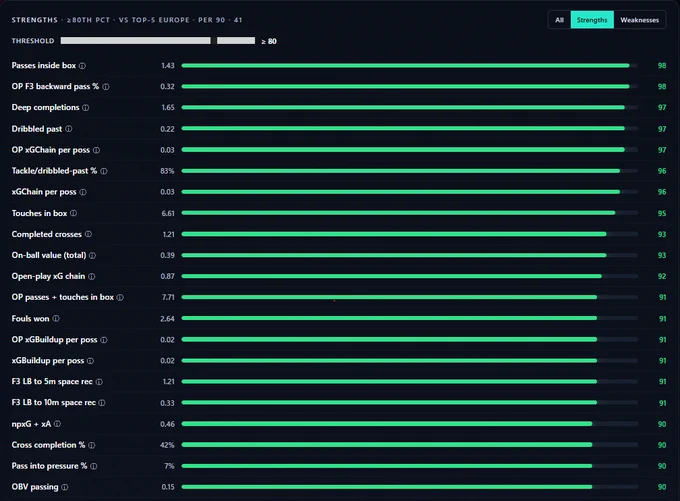Click info icon for F3 LB to 5m space rec
680x501 pixels.
tap(99, 382)
